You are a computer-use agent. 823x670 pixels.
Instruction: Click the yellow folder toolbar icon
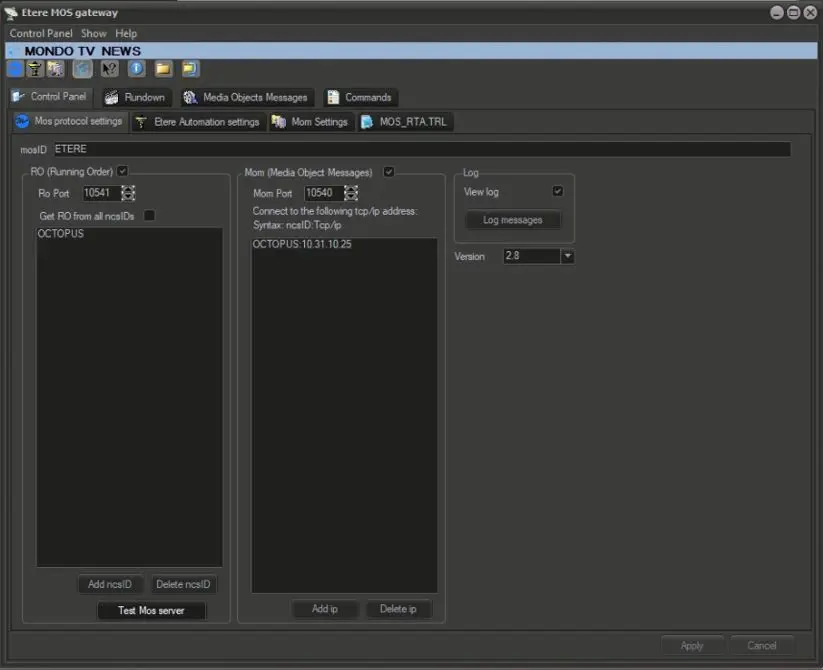pos(163,69)
